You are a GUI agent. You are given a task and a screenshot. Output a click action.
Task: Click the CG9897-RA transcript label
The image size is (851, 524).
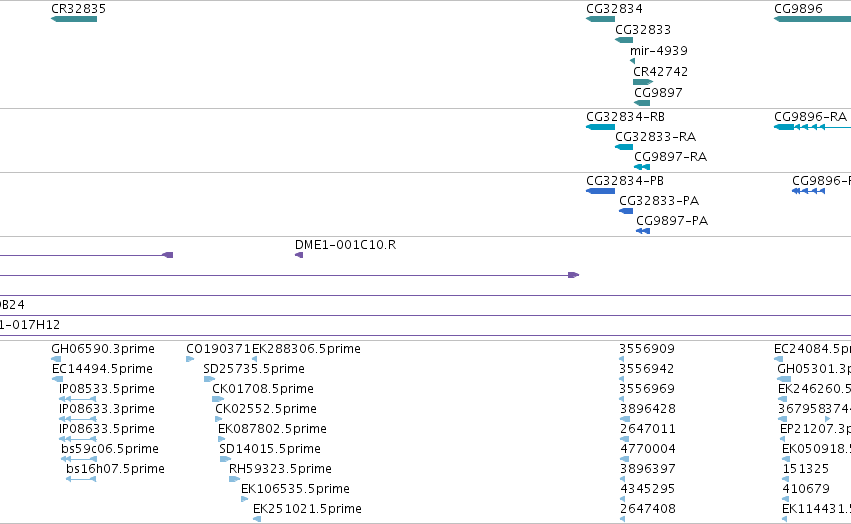670,157
